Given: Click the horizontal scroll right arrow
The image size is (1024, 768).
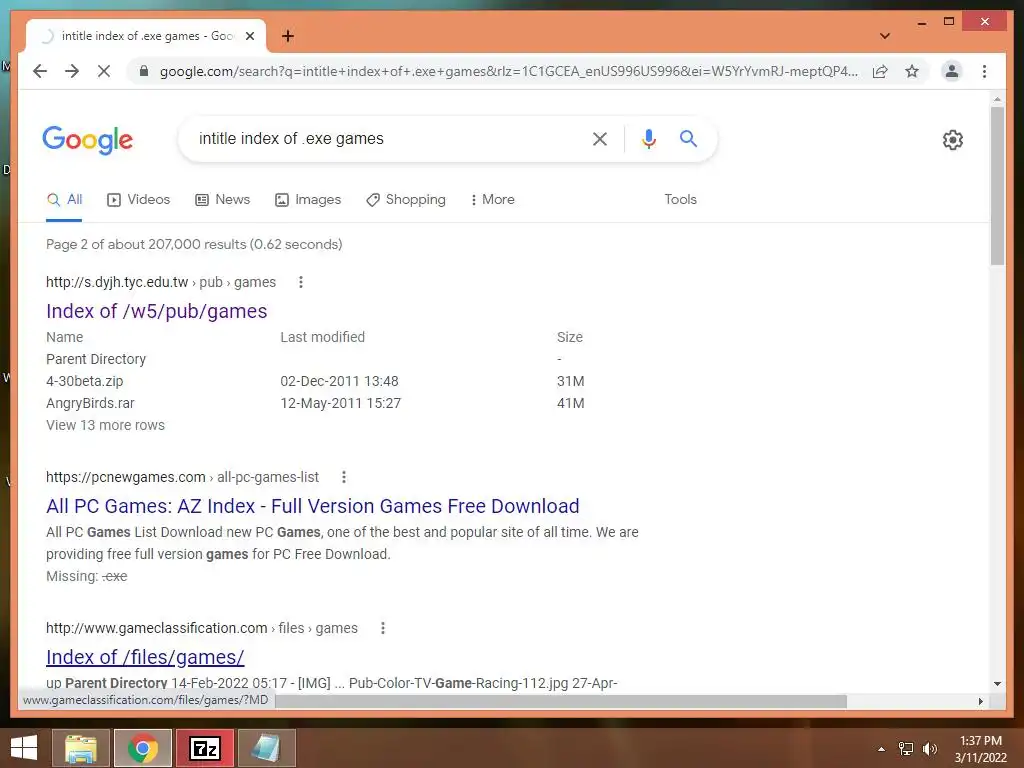Looking at the screenshot, I should tap(980, 701).
